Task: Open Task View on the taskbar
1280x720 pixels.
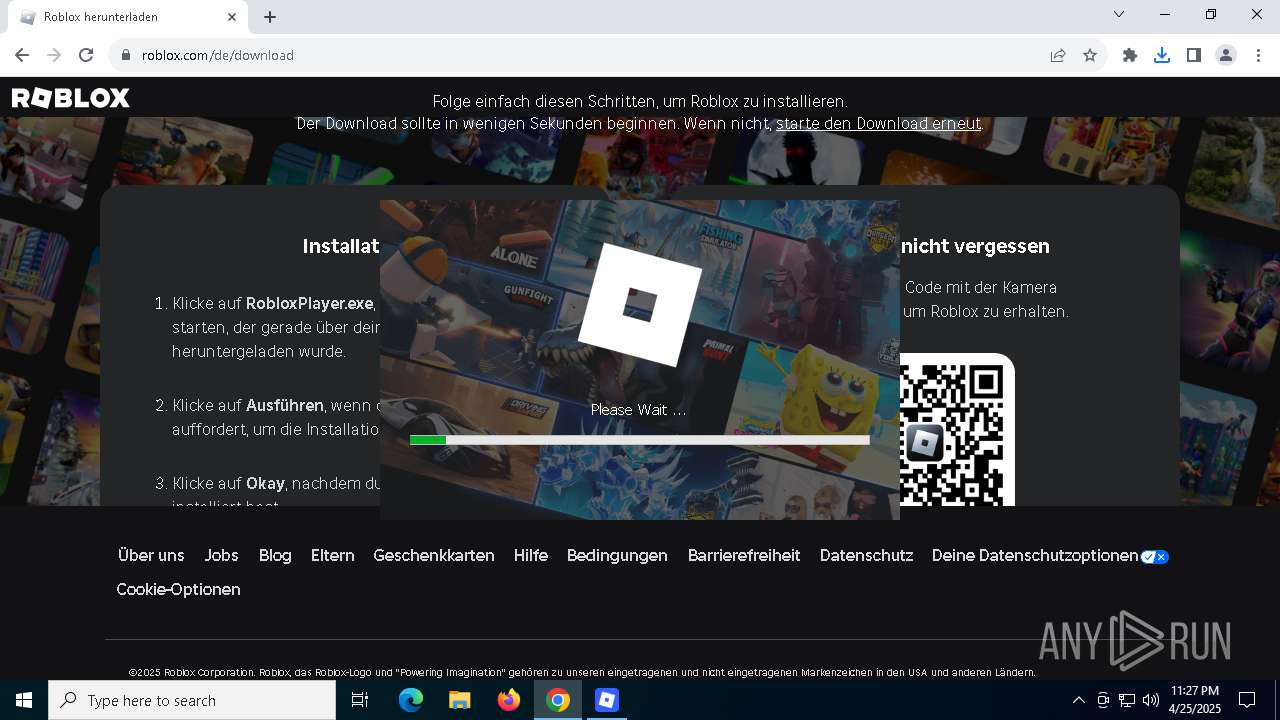Action: [x=360, y=700]
